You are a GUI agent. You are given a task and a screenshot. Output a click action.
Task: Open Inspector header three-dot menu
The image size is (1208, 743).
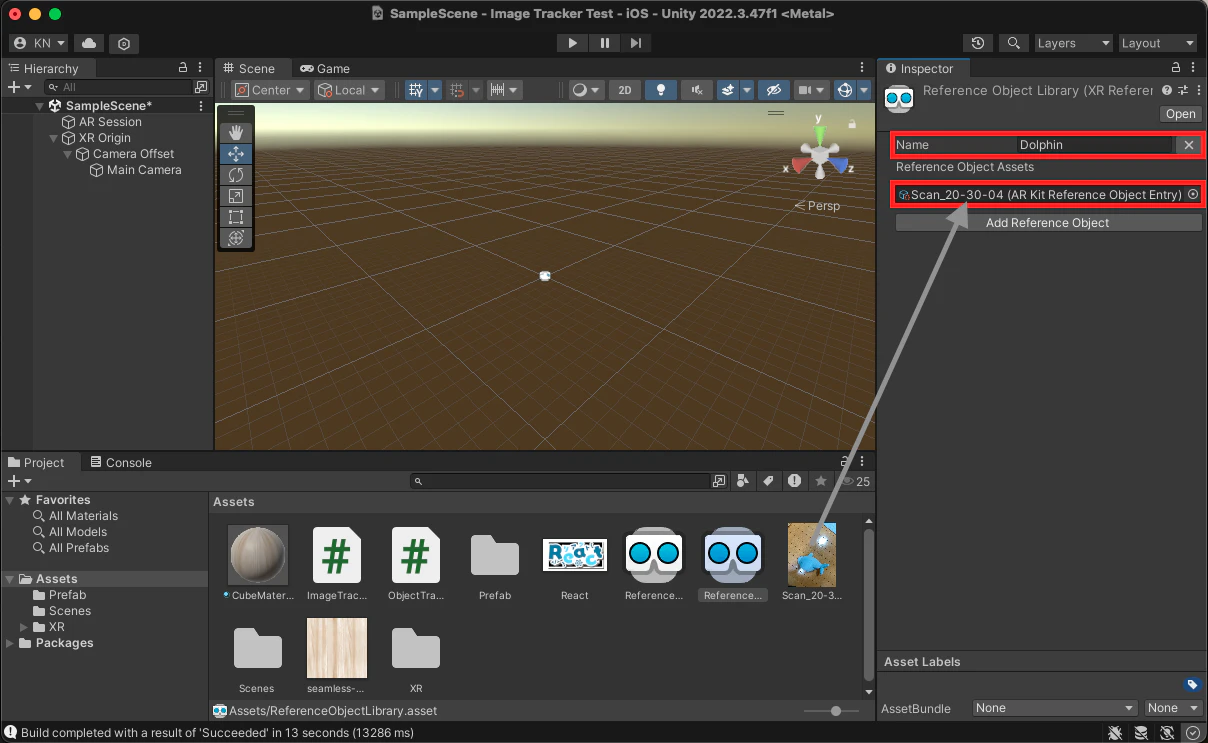[x=1197, y=90]
